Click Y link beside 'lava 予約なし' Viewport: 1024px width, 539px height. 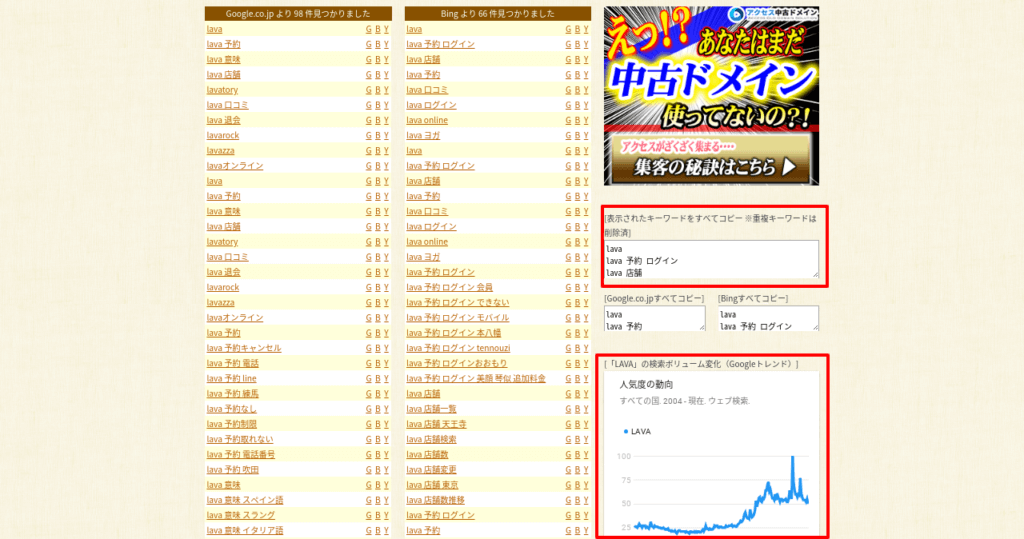[x=386, y=409]
